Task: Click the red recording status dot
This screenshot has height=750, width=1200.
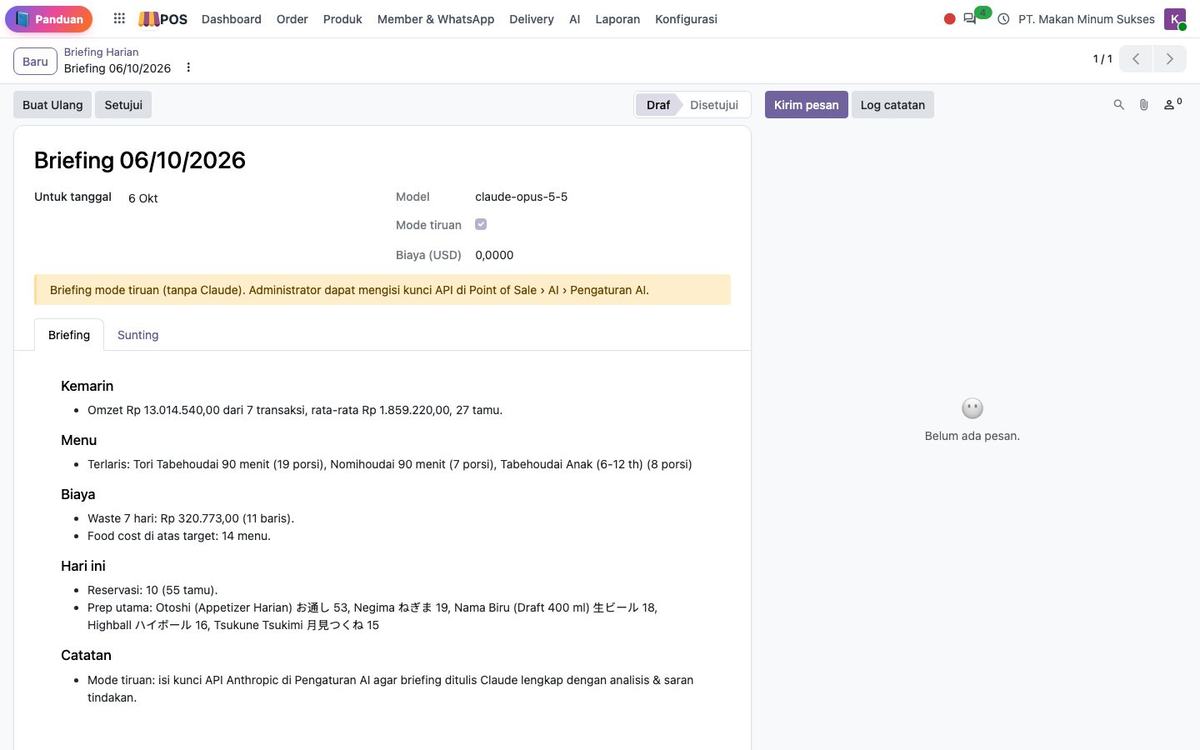Action: tap(950, 19)
